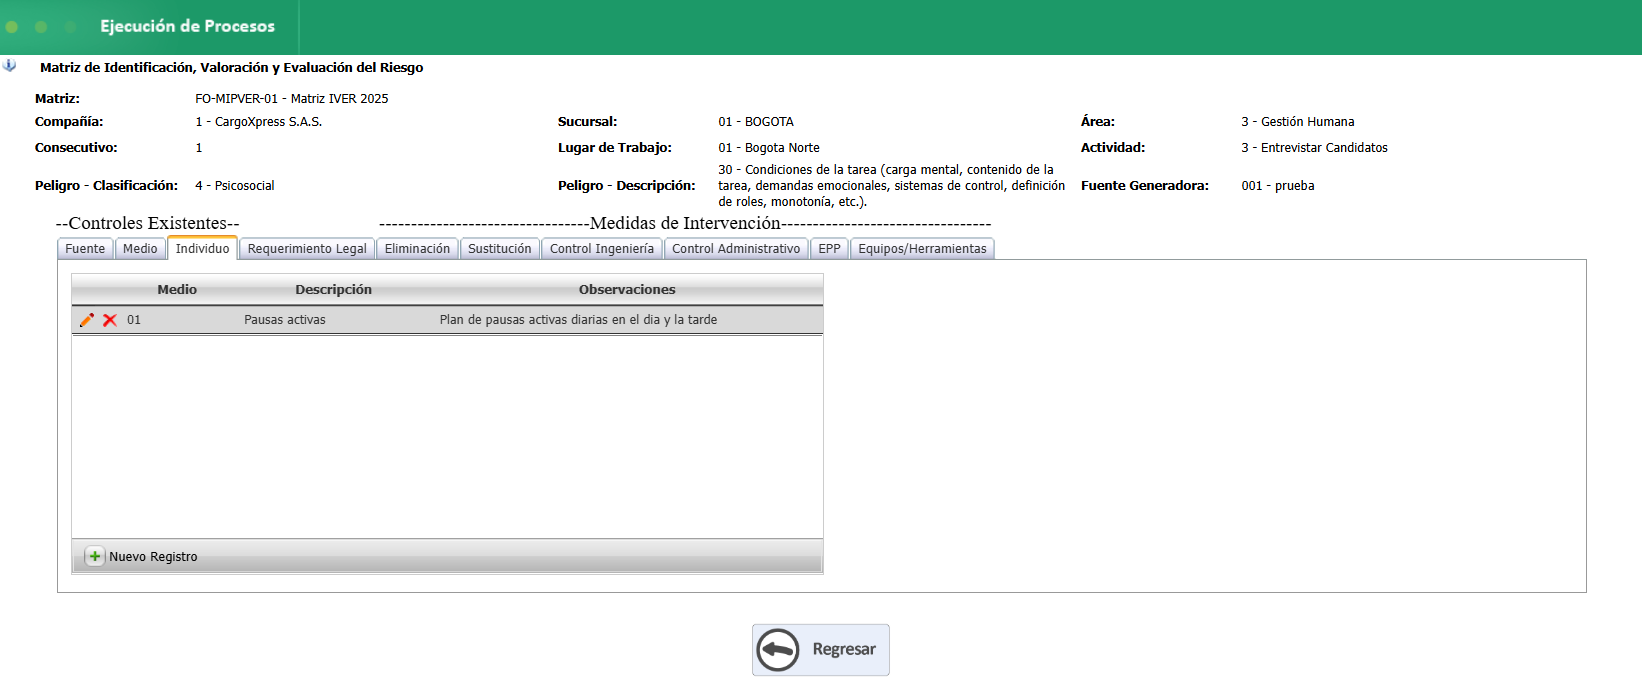Screen dimensions: 1642x694
Task: Click the 'Fuente Generadora:' label
Action: (1145, 186)
